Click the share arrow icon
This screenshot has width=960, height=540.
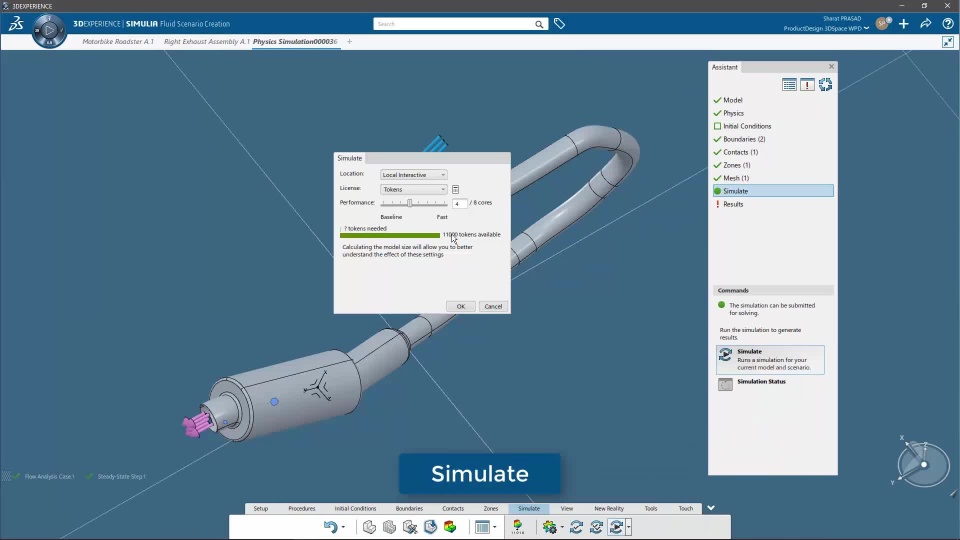[926, 24]
